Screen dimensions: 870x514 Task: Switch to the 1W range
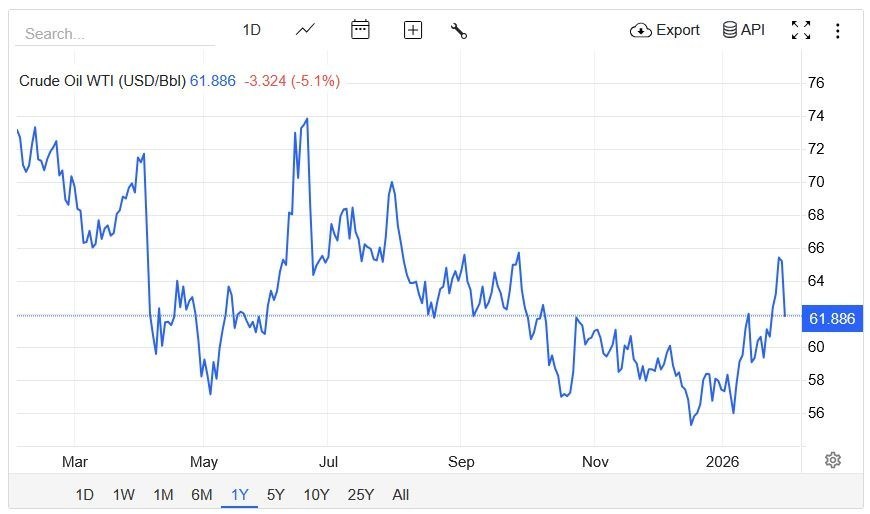[x=124, y=494]
